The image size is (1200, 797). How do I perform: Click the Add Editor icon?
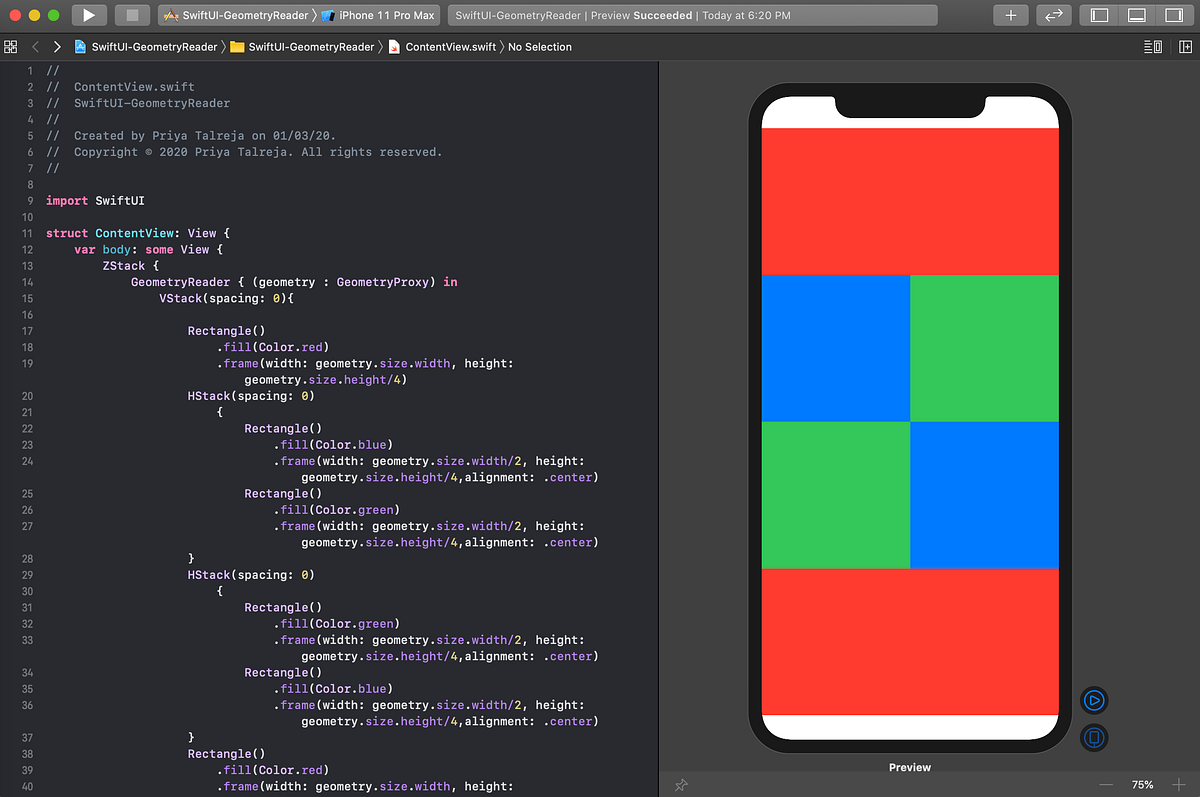[1184, 46]
